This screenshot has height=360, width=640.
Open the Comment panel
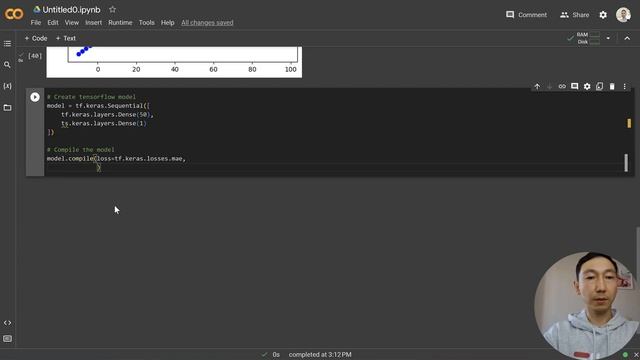point(526,15)
